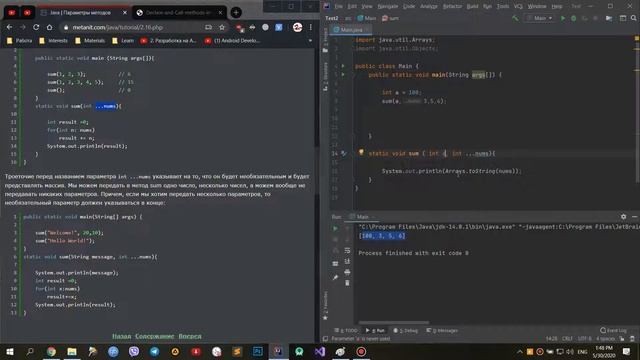Toggle the lock read-only icon in status bar
Image resolution: width=640 pixels, height=360 pixels.
coord(622,339)
